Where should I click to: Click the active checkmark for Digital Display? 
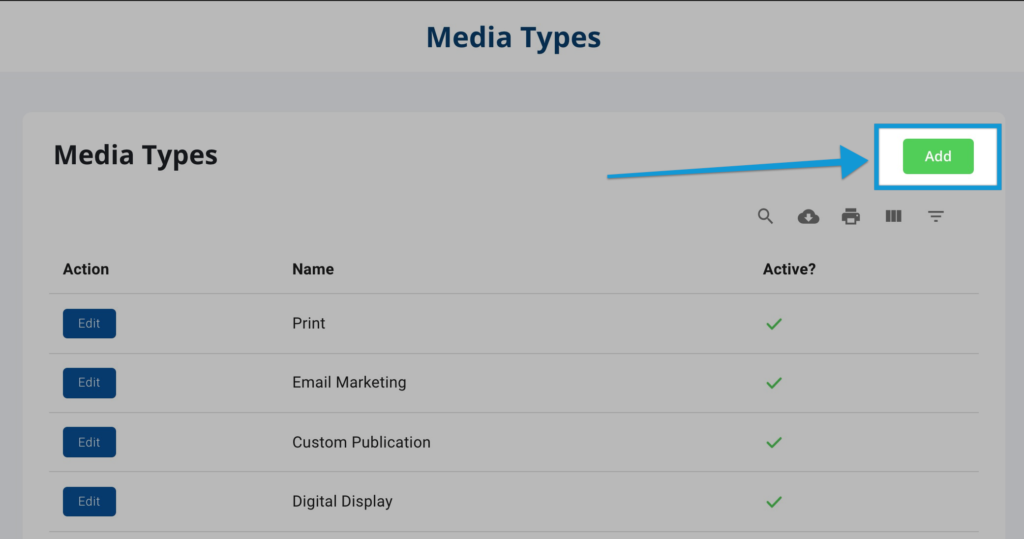(x=774, y=502)
